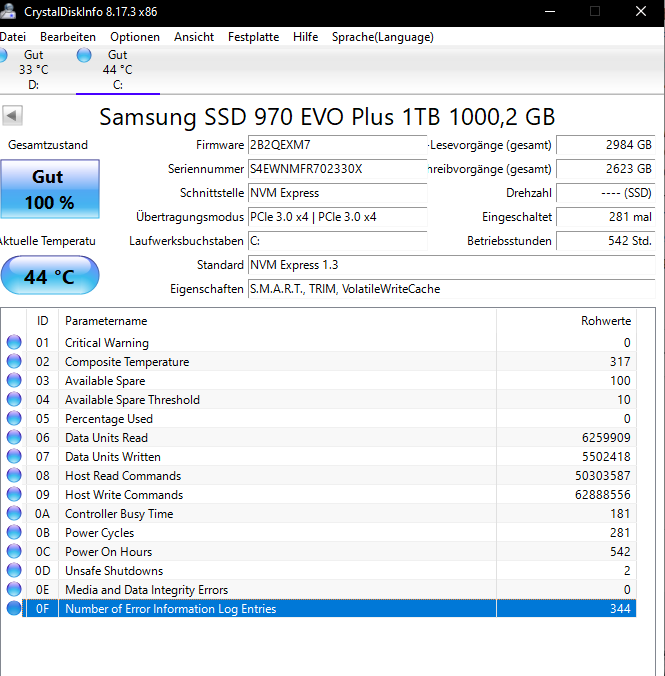Viewport: 665px width, 676px height.
Task: Click the Standard field NVM Express 1.3
Action: click(452, 265)
